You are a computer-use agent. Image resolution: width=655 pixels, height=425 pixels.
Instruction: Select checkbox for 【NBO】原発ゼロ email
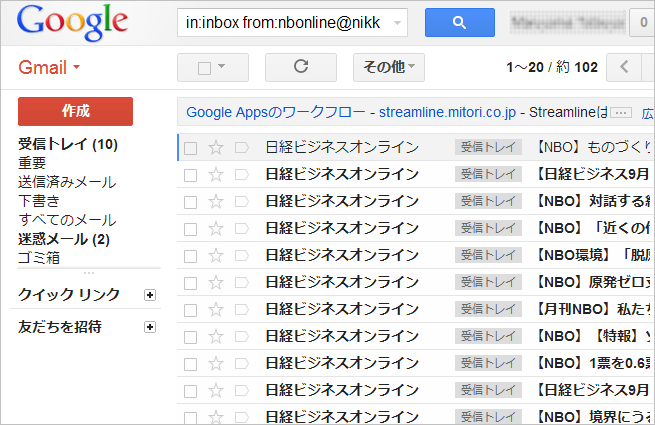(190, 283)
